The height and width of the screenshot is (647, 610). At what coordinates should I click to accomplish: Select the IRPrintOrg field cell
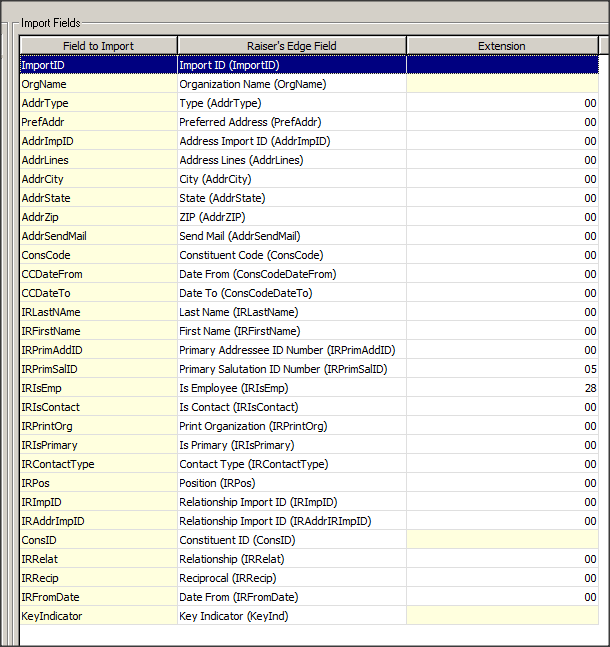tap(99, 426)
